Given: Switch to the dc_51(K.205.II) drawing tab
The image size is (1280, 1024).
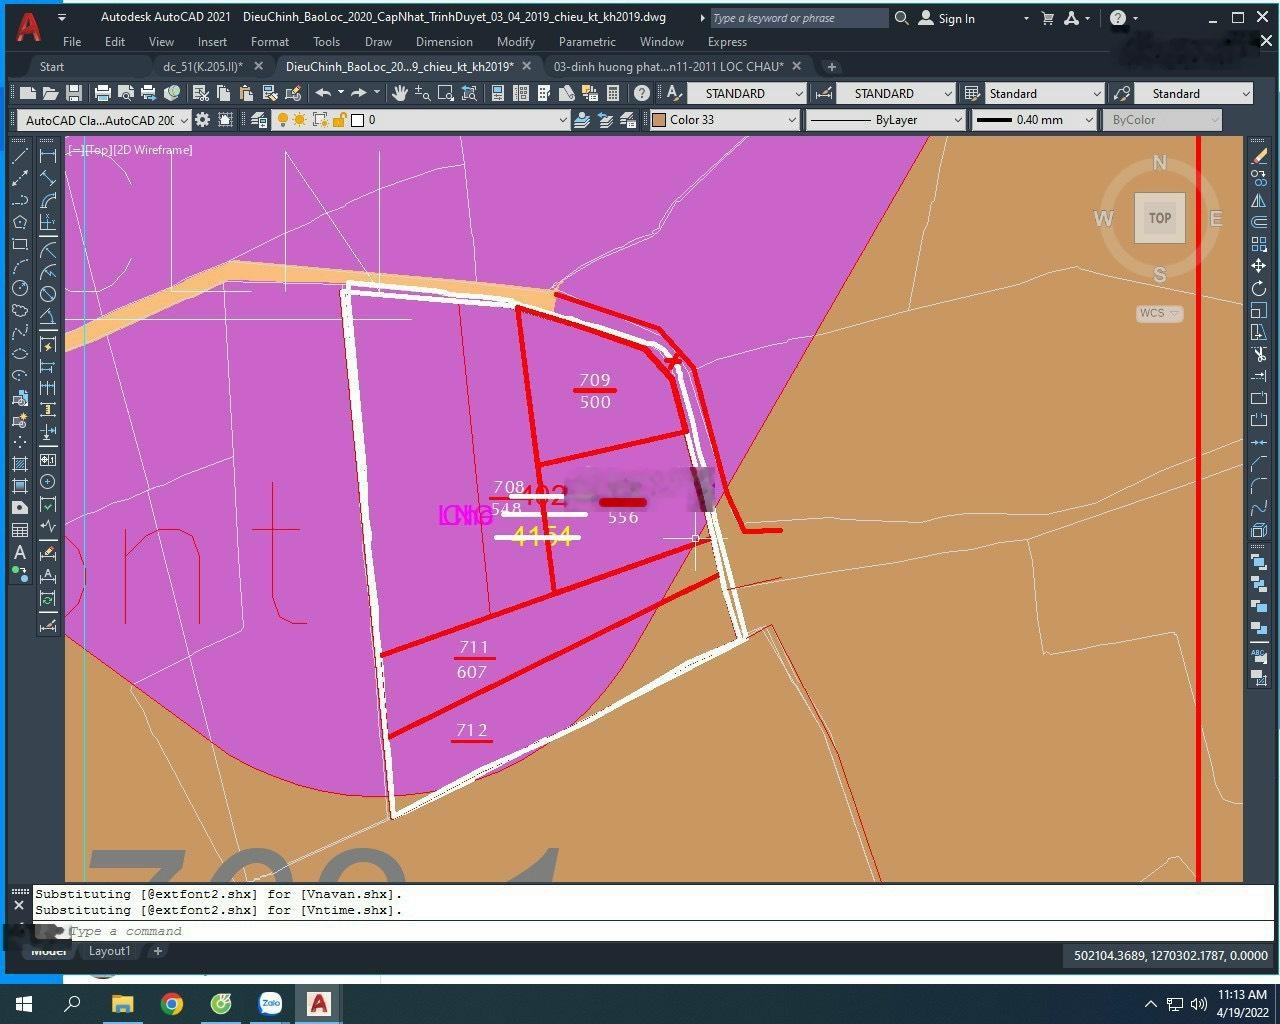Looking at the screenshot, I should tap(202, 66).
